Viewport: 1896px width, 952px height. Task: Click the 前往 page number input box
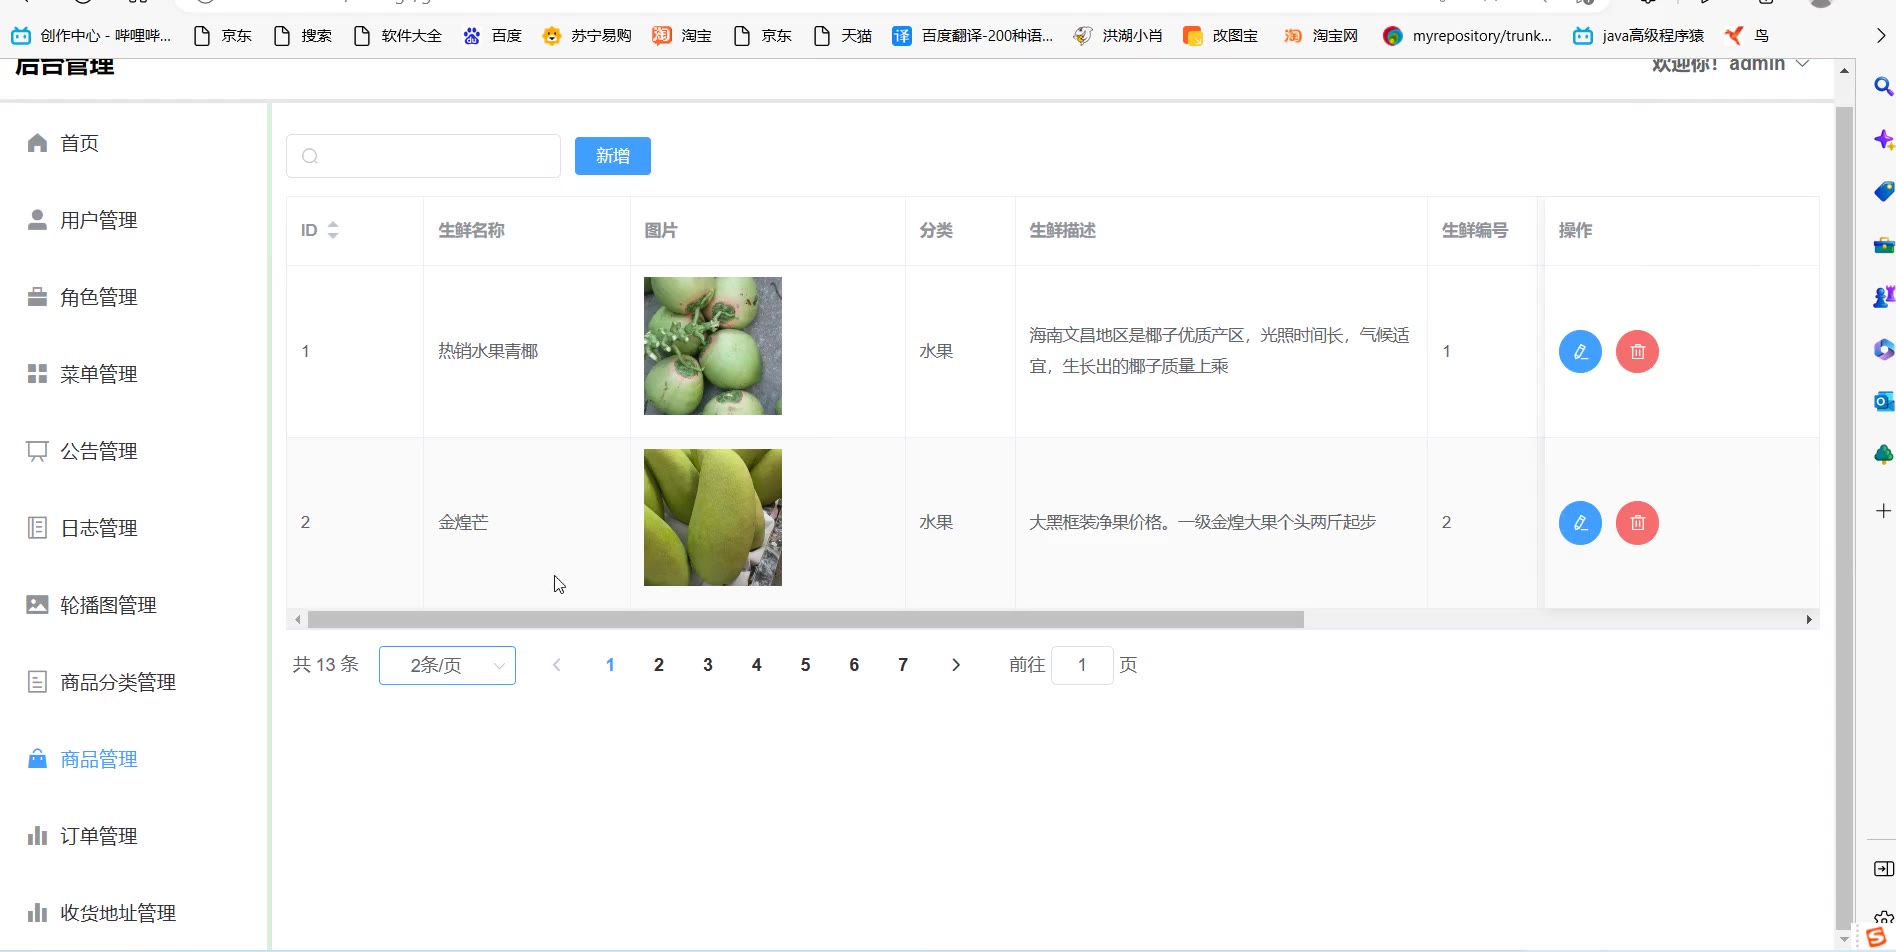click(1081, 665)
